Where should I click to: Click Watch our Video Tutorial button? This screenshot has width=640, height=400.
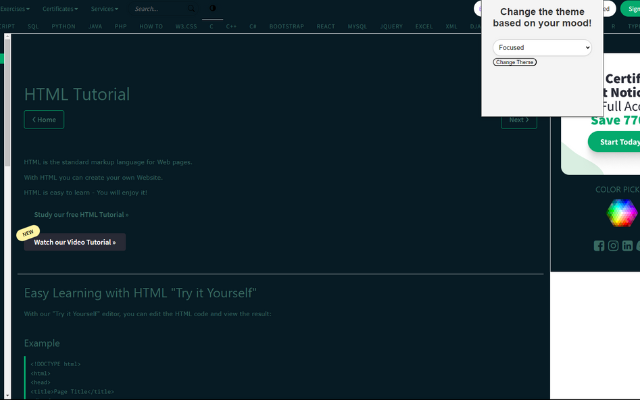75,242
